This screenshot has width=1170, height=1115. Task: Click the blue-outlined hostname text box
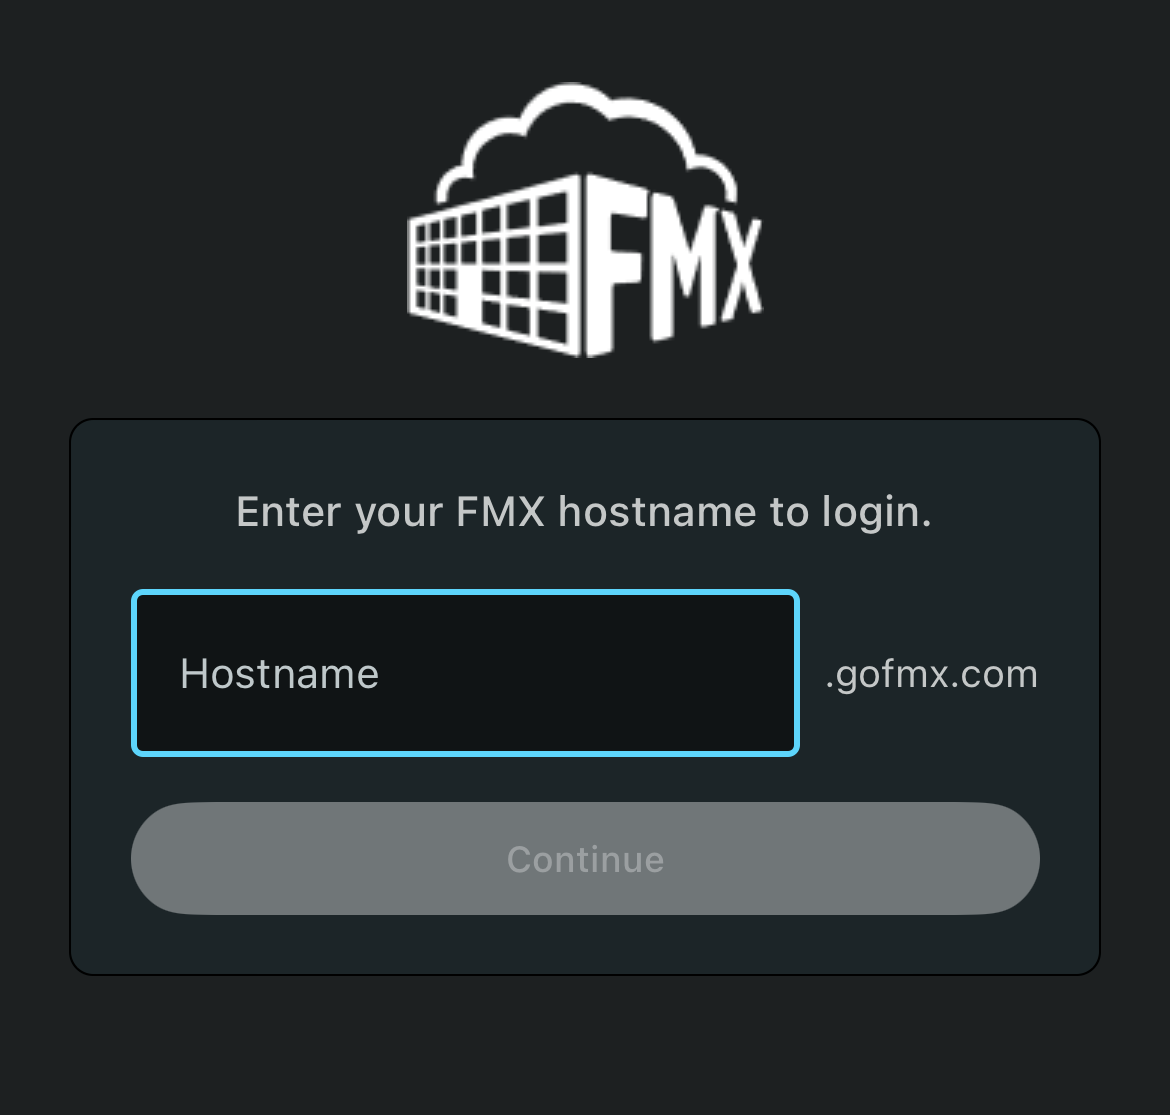point(466,673)
